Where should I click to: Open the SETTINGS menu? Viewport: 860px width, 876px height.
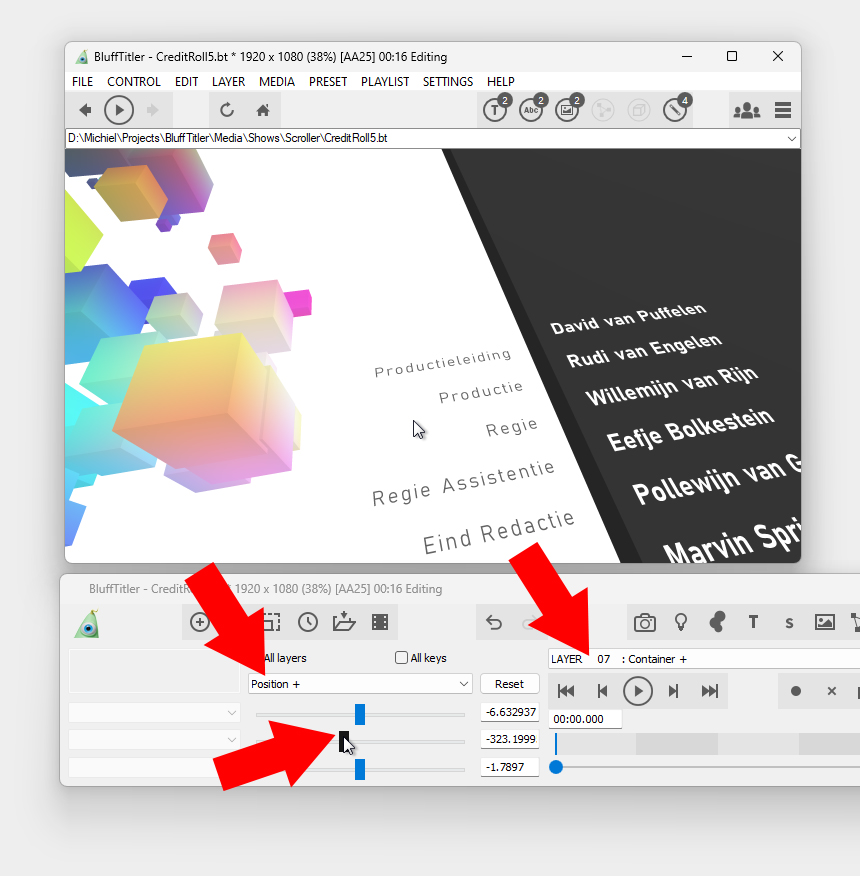click(448, 82)
